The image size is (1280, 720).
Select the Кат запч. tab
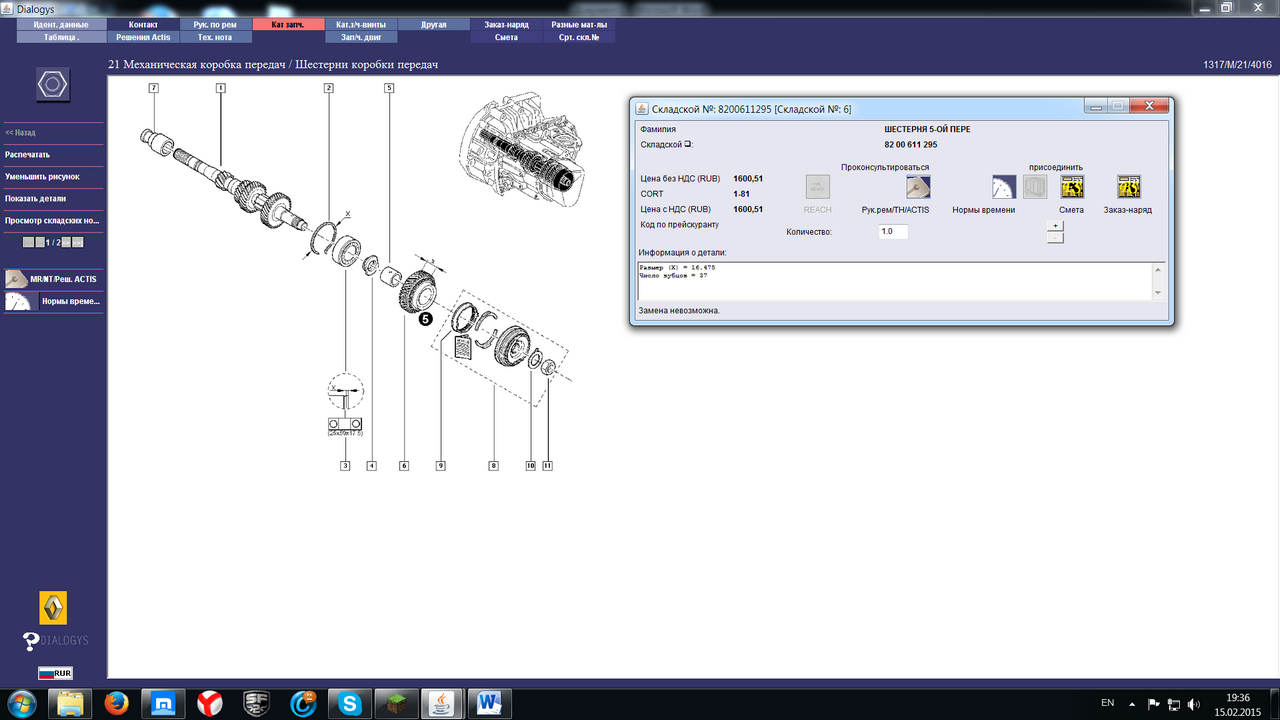point(289,24)
